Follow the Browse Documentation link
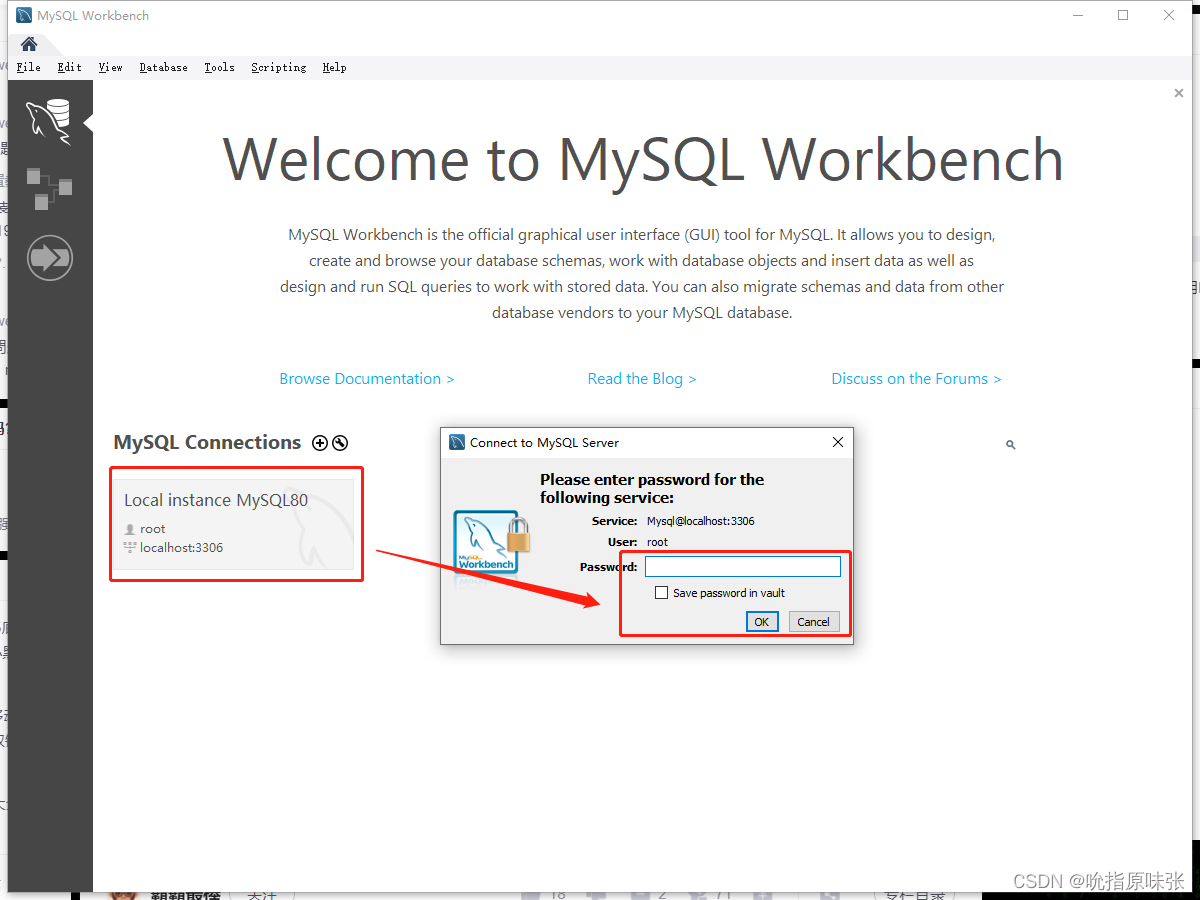The width and height of the screenshot is (1200, 900). (367, 379)
